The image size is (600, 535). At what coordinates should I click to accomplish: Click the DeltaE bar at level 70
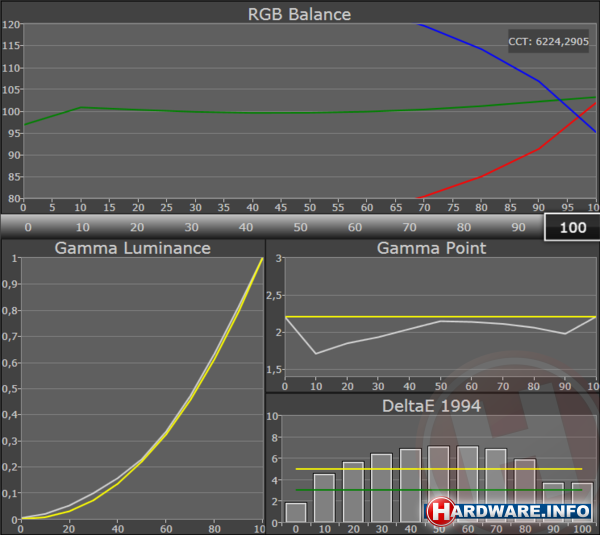(496, 485)
